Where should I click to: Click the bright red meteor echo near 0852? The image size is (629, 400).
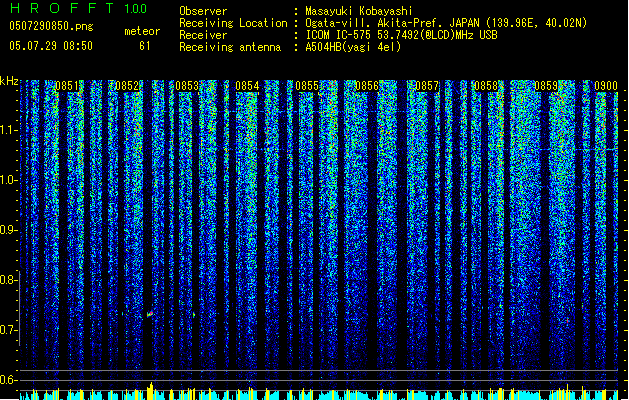150,314
